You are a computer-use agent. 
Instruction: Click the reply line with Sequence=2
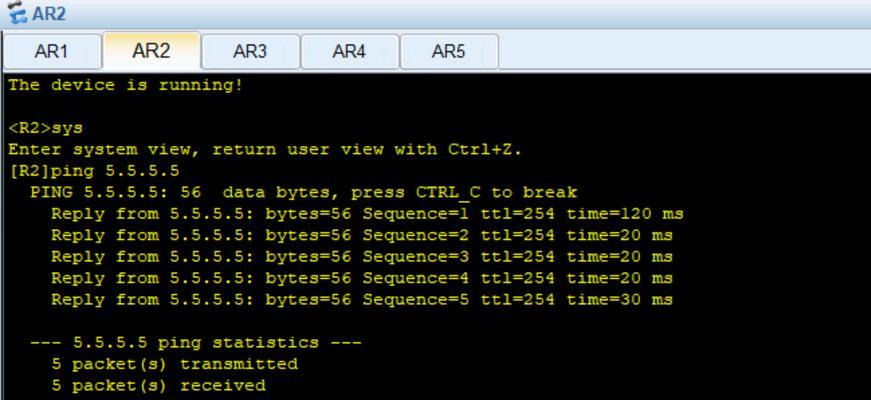click(x=362, y=236)
